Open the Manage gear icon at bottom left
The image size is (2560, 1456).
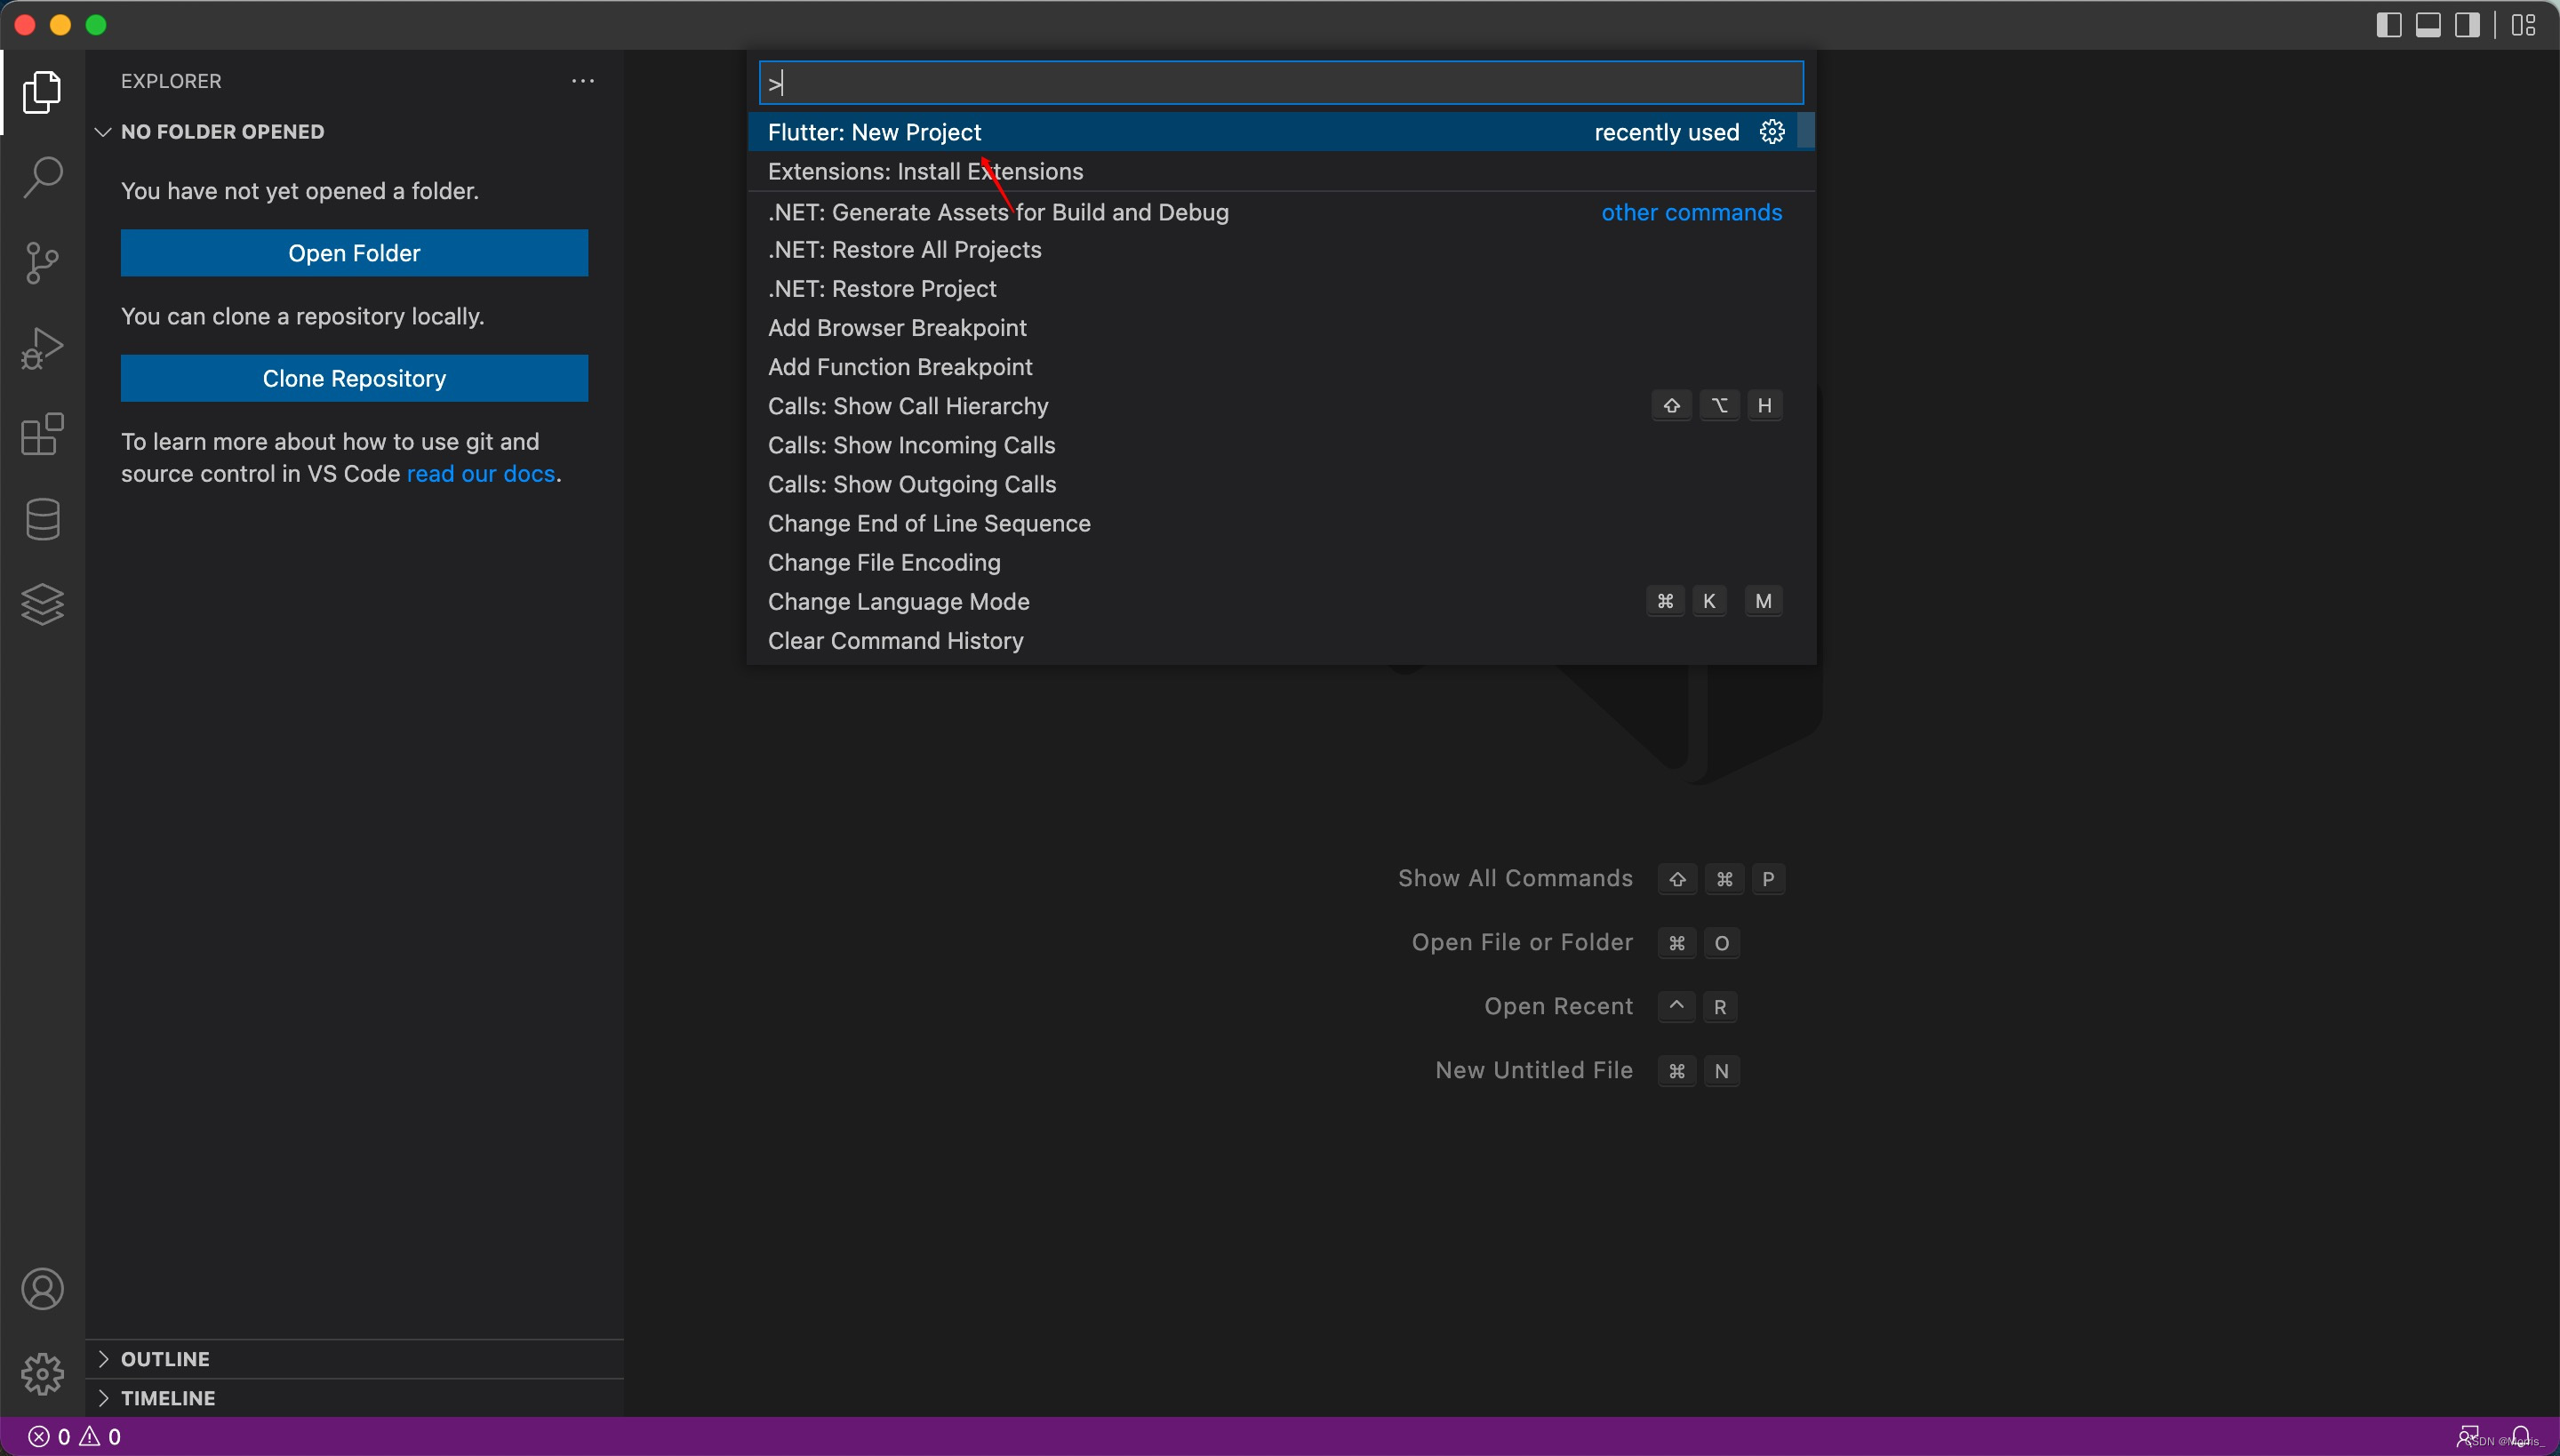tap(42, 1374)
